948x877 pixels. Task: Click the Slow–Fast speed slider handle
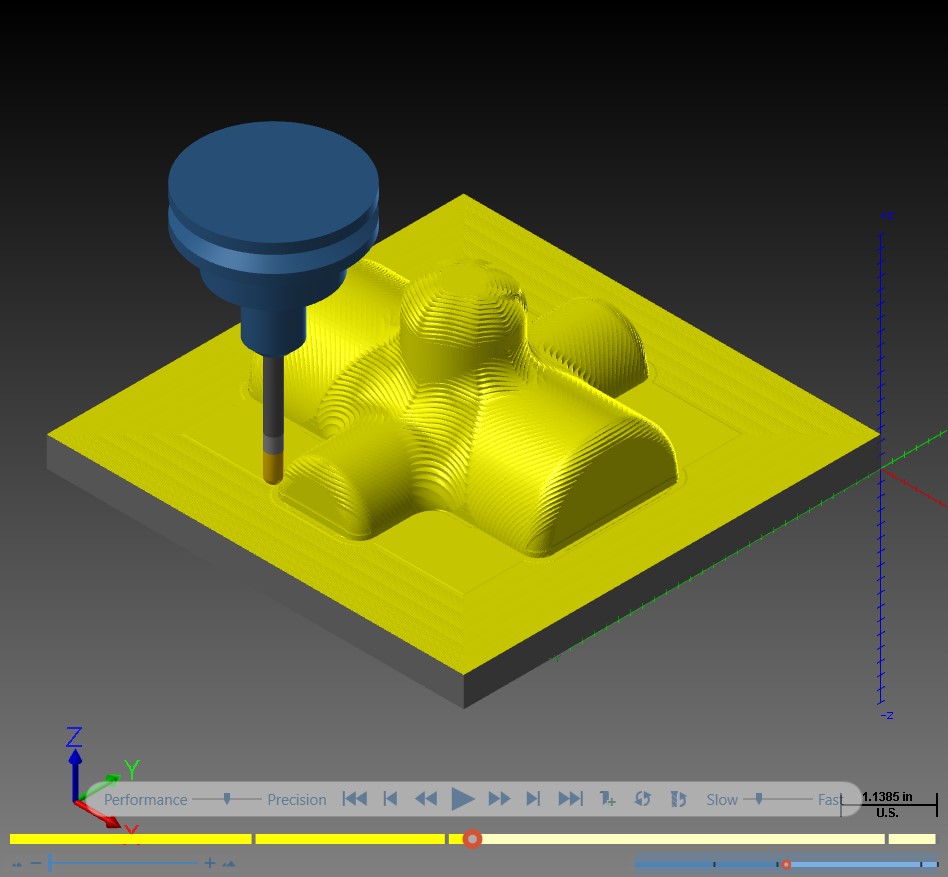(759, 799)
